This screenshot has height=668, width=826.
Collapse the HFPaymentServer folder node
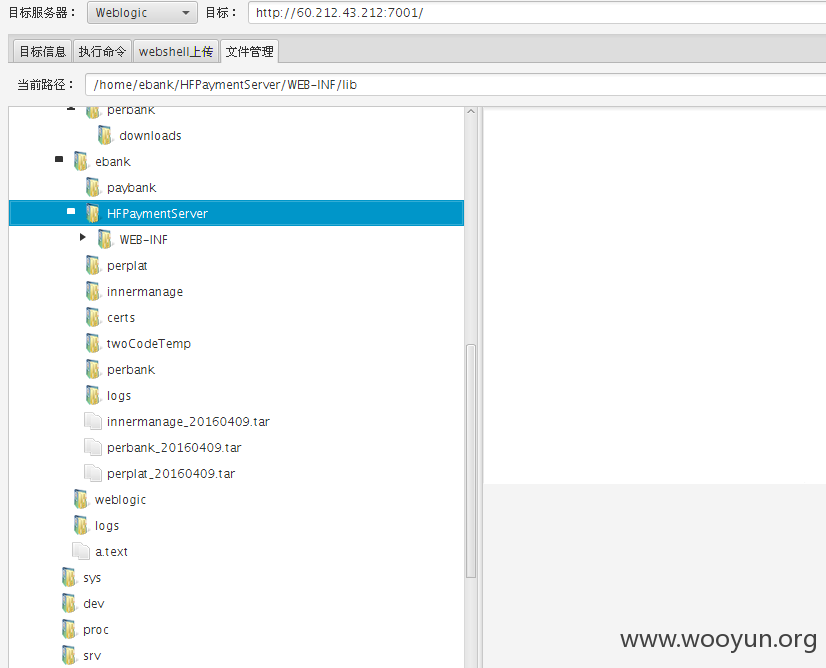(71, 211)
